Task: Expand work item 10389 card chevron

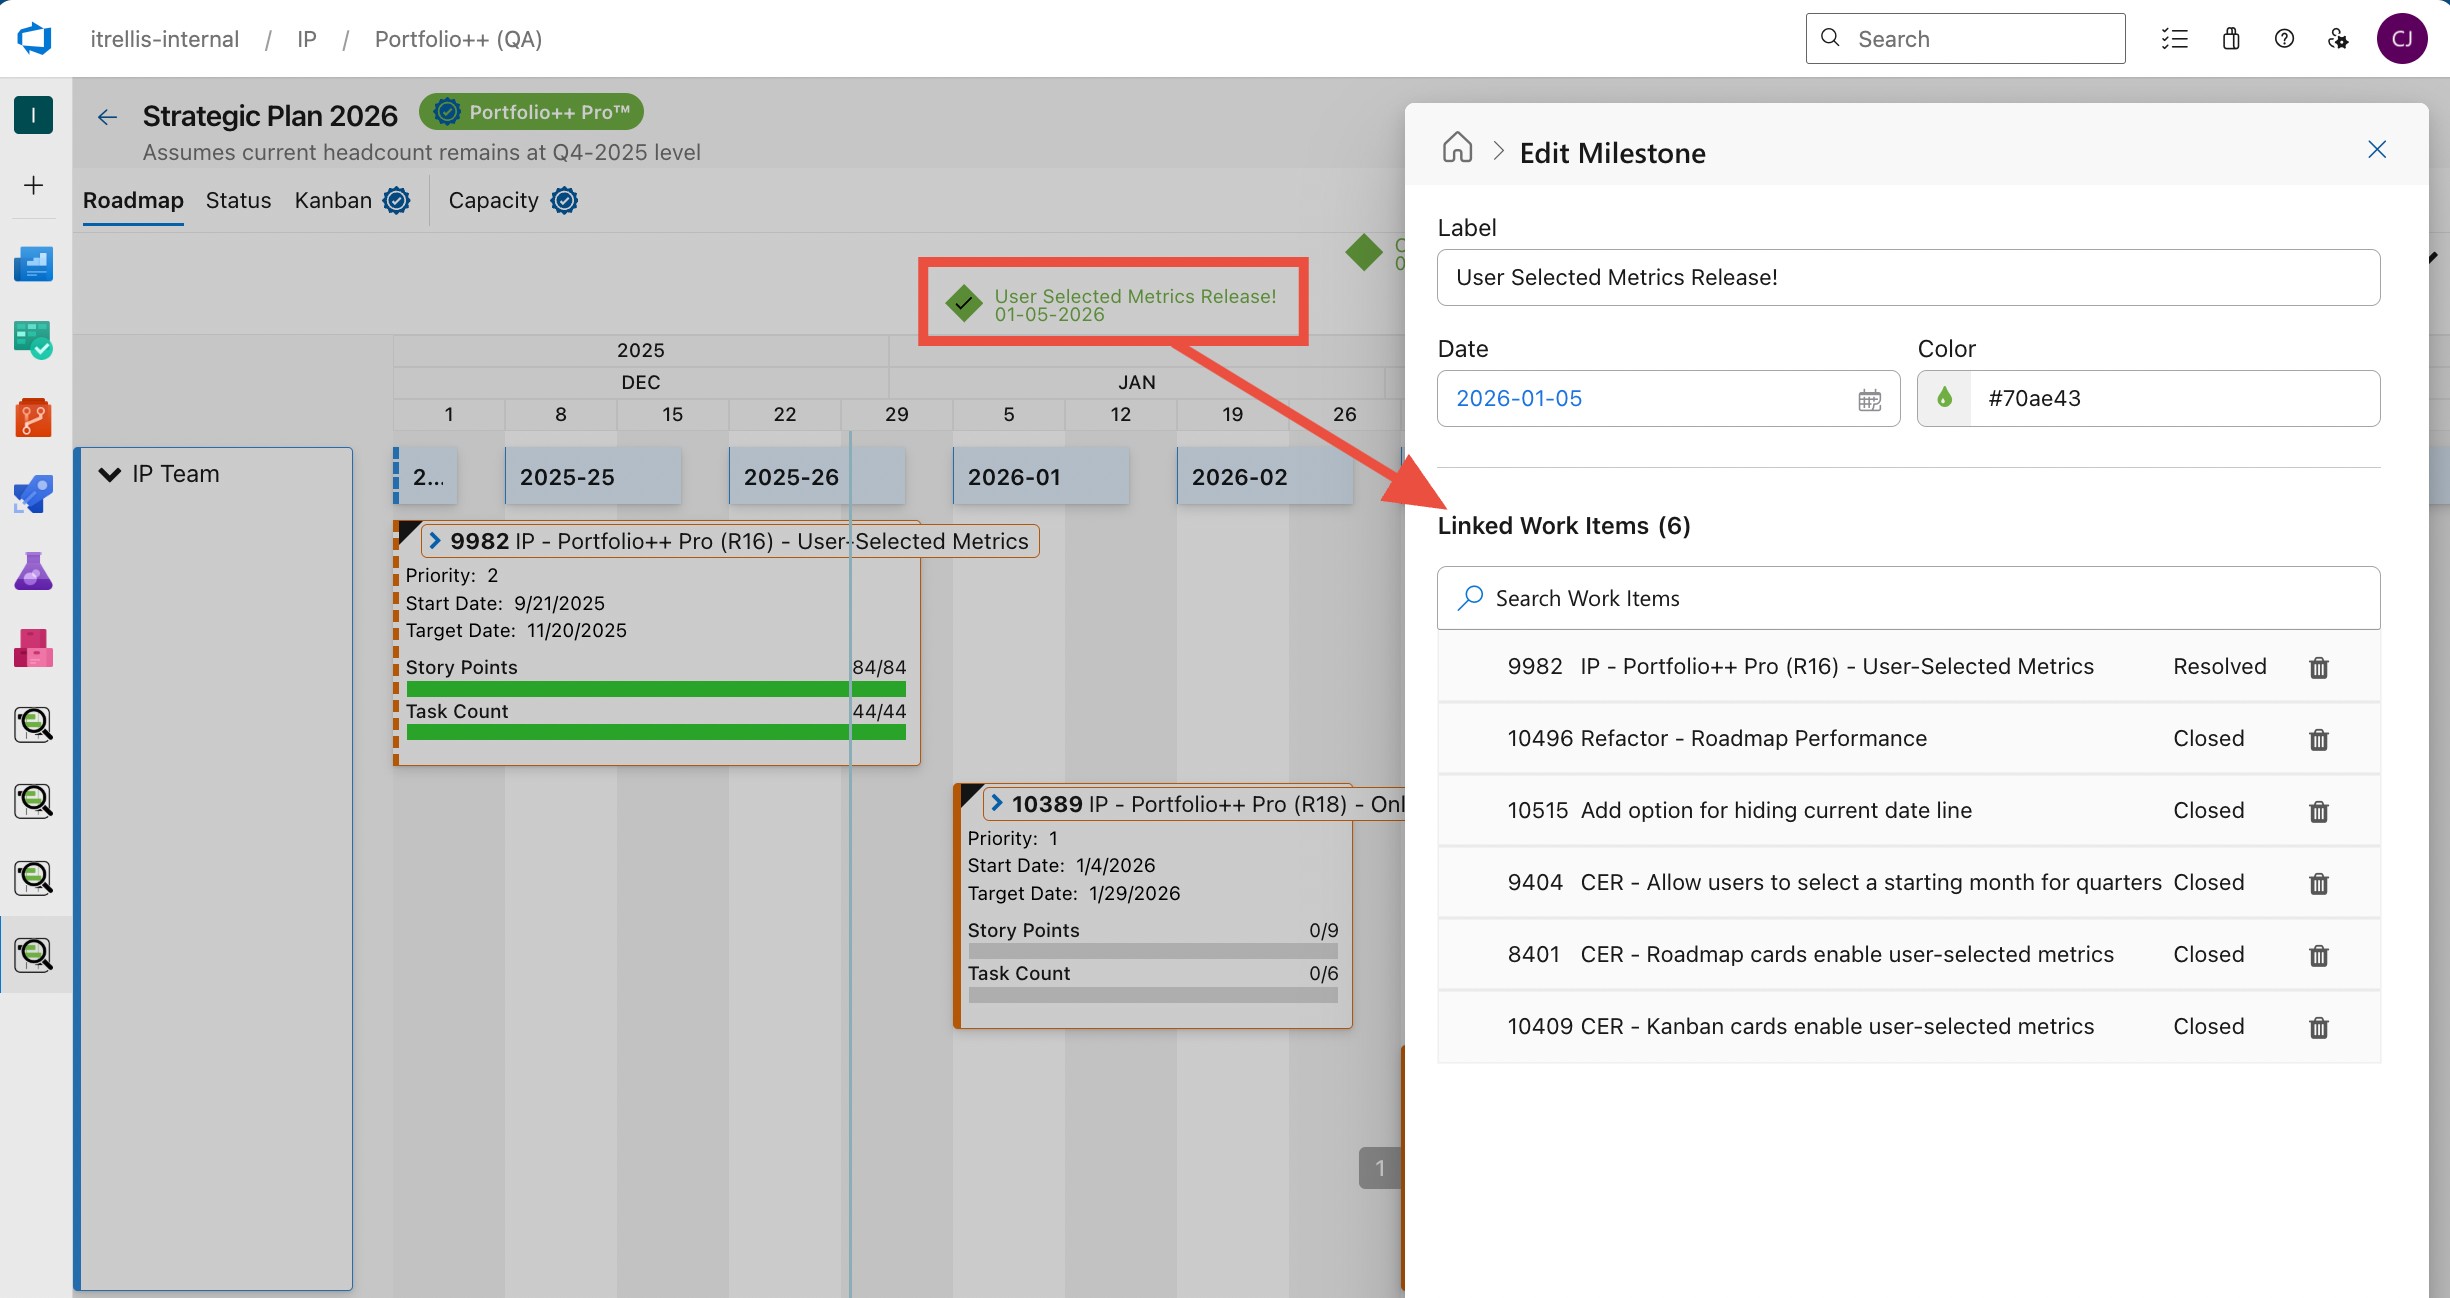Action: pos(997,804)
